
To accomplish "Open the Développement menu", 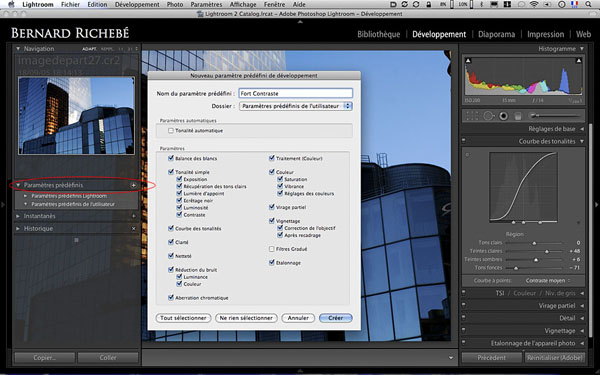I will 137,4.
